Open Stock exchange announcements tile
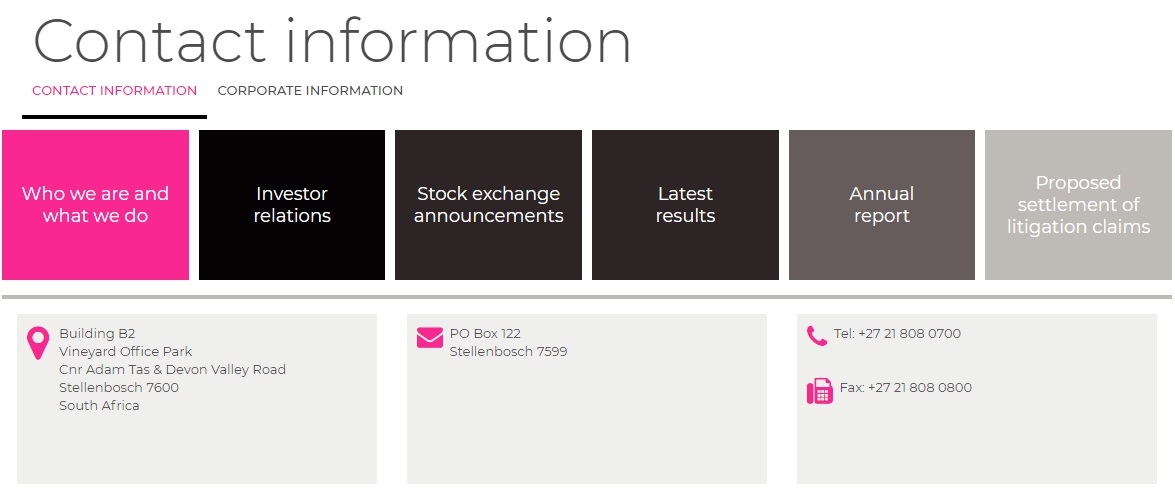 coord(488,205)
